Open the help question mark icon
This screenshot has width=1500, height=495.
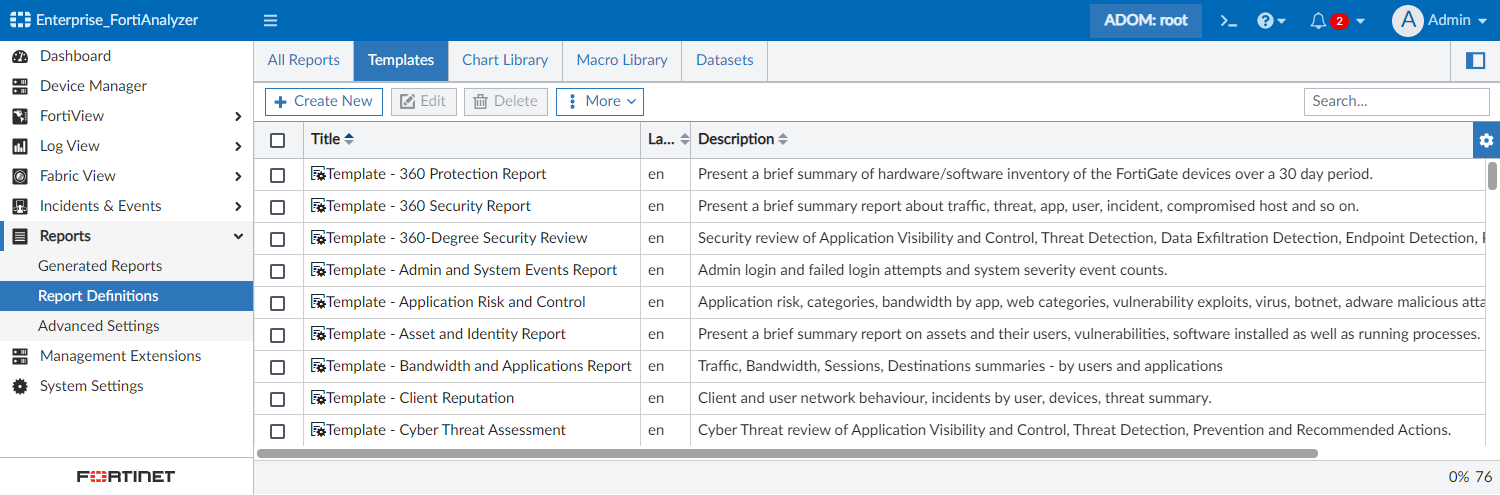pos(1266,21)
